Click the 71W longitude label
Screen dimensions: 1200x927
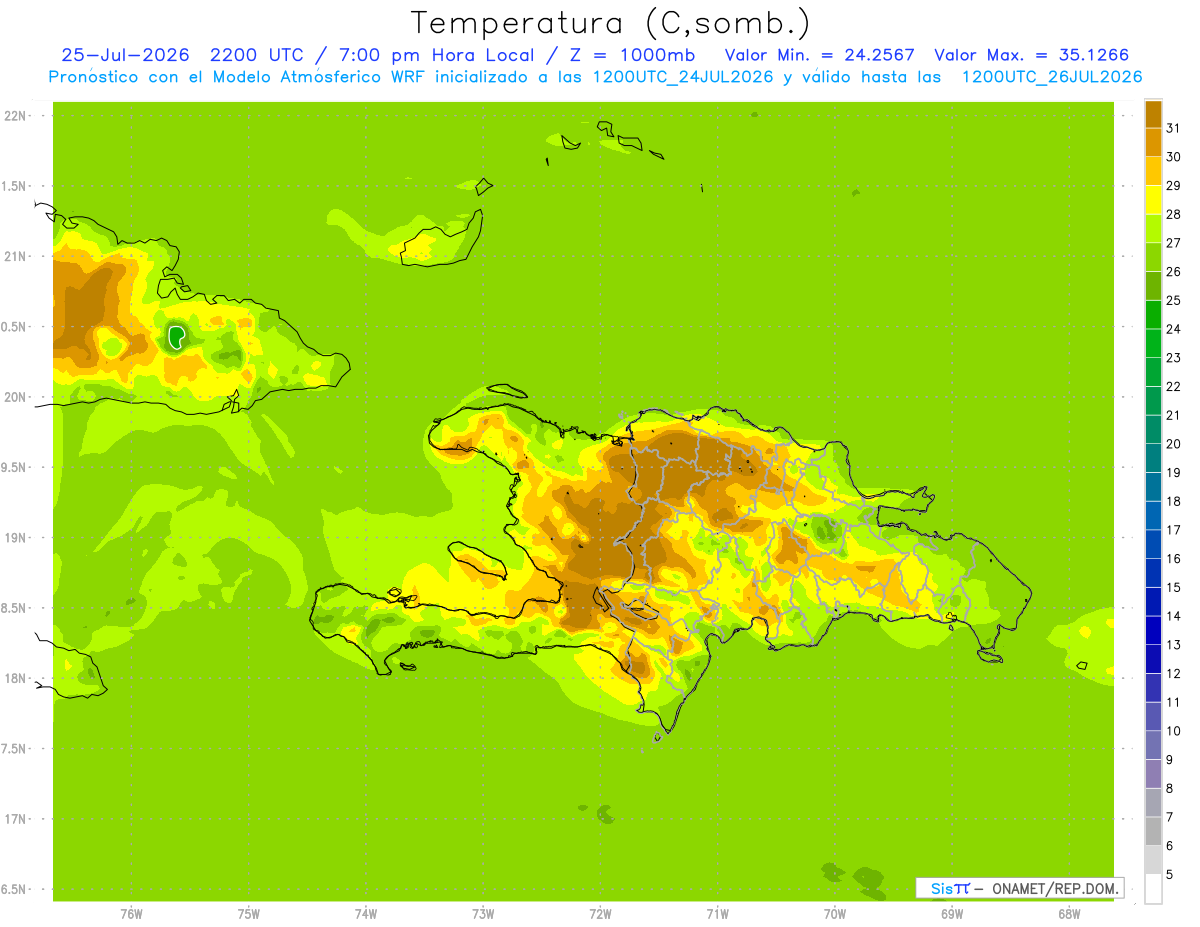717,913
